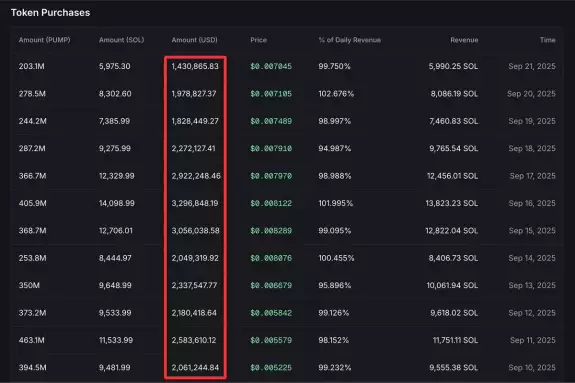
Task: Select the price $0.007045 link
Action: 271,66
